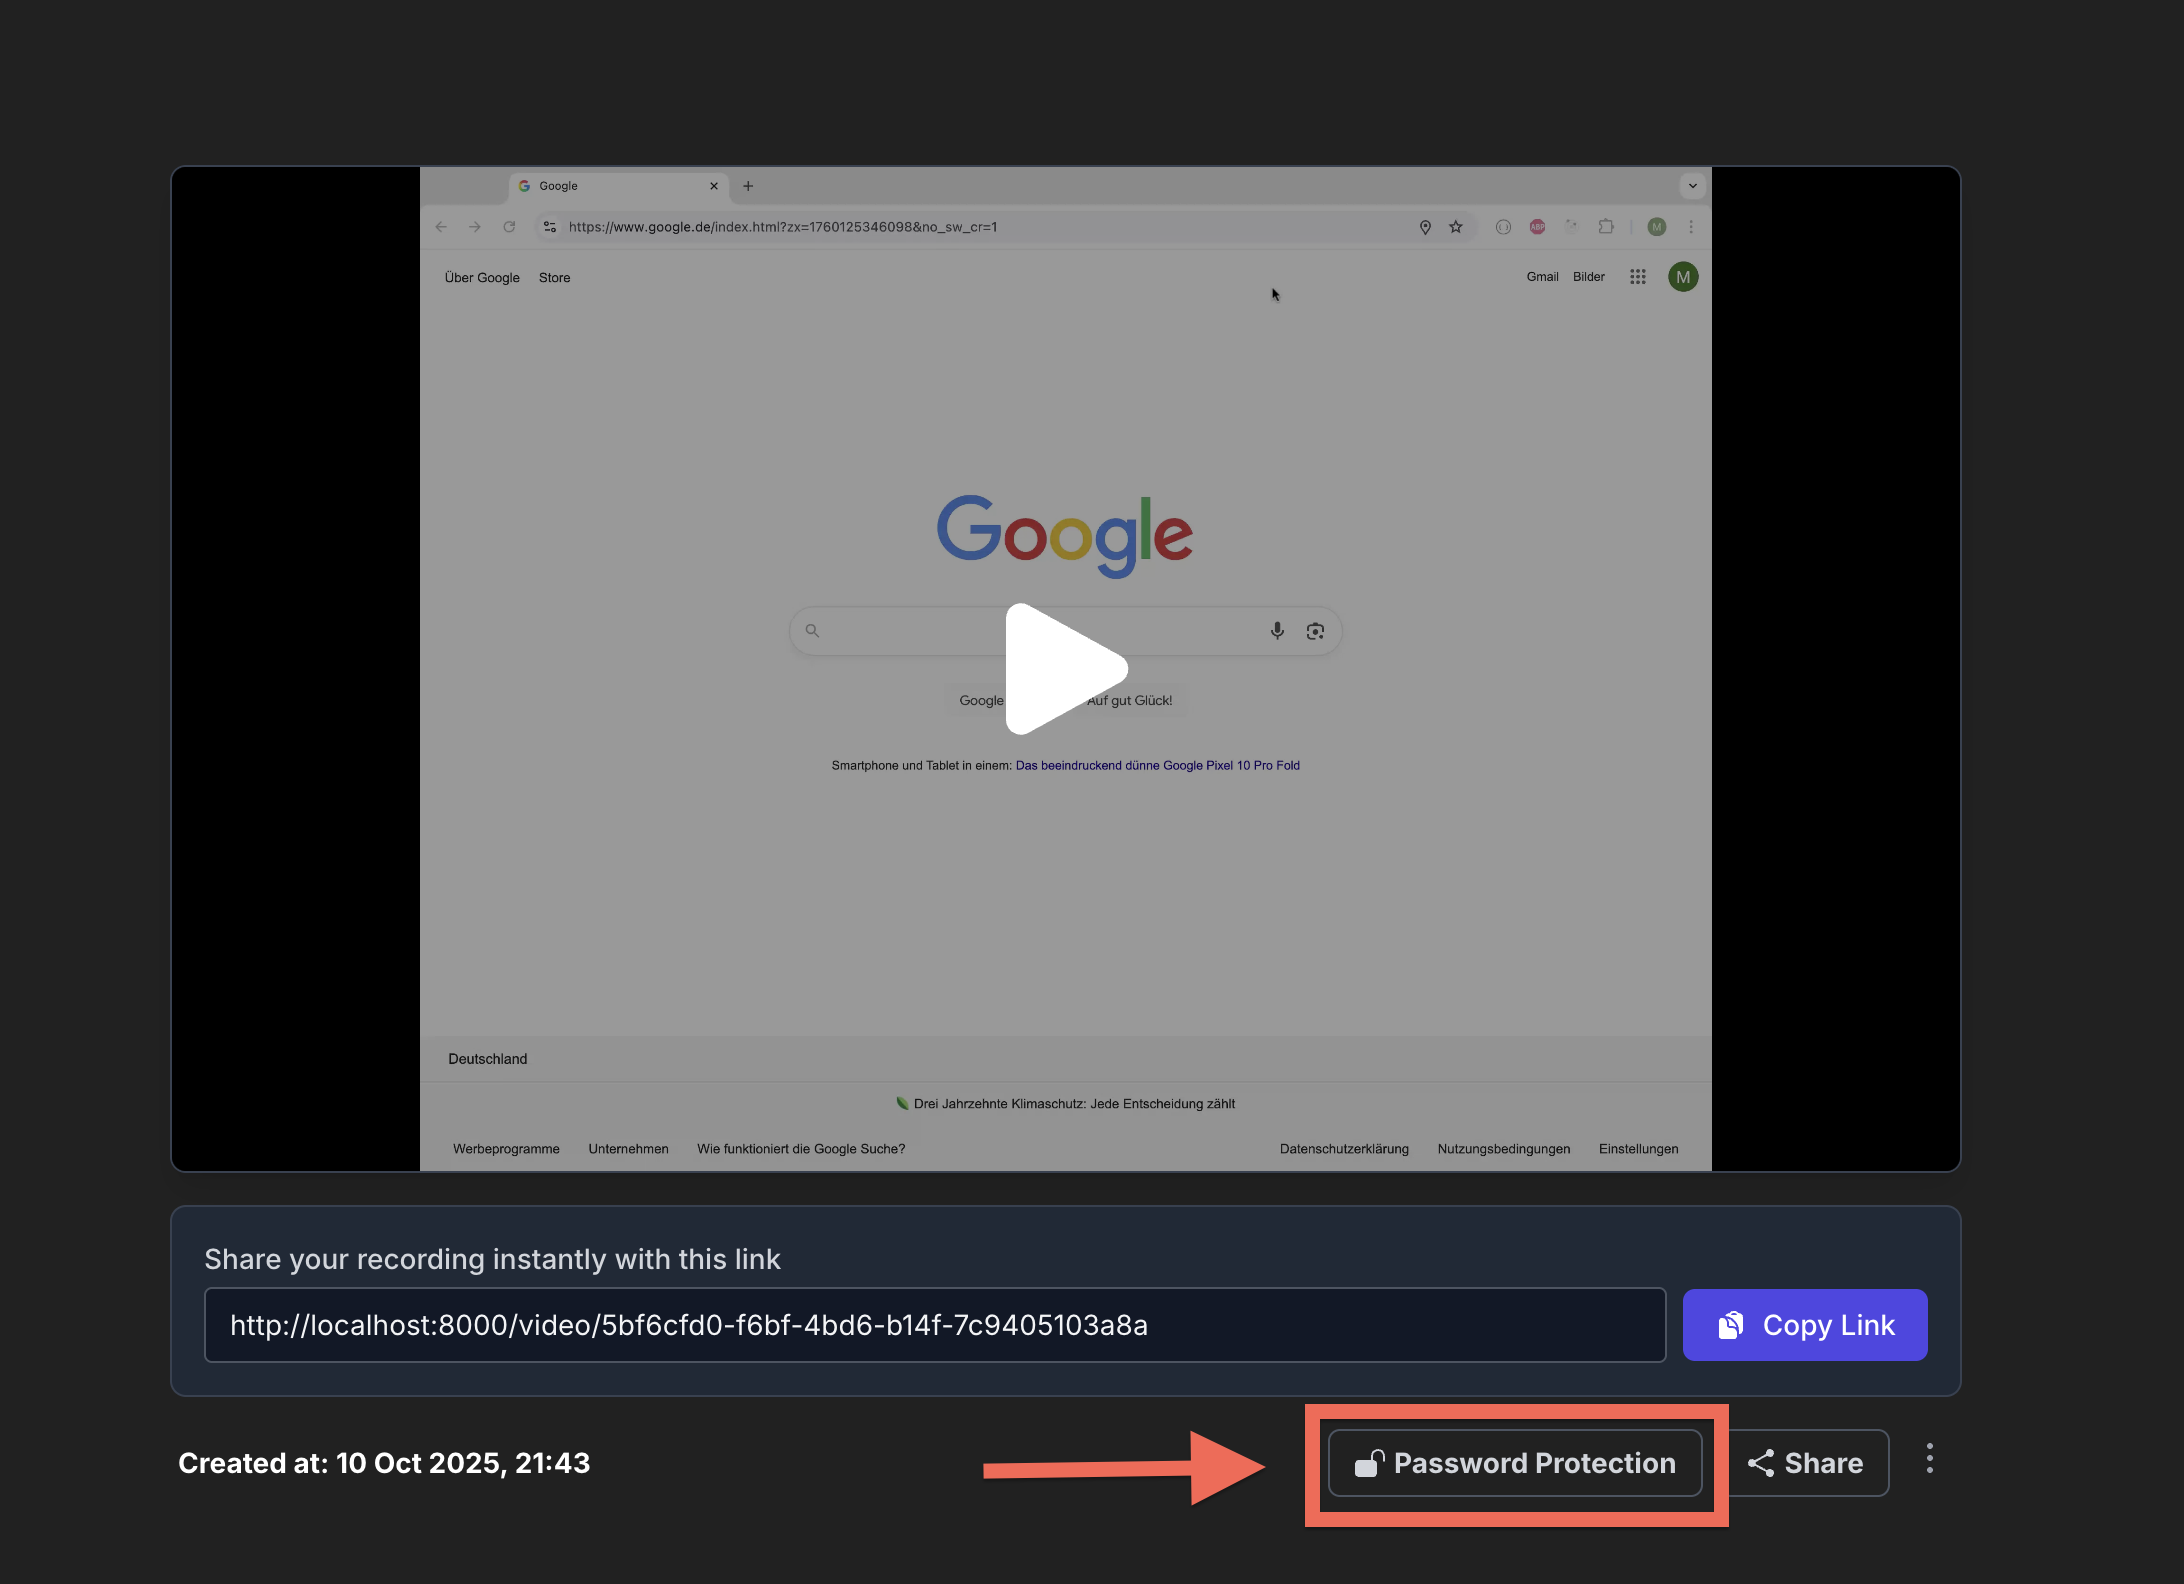Click the new tab plus button
Viewport: 2184px width, 1584px height.
[x=748, y=186]
